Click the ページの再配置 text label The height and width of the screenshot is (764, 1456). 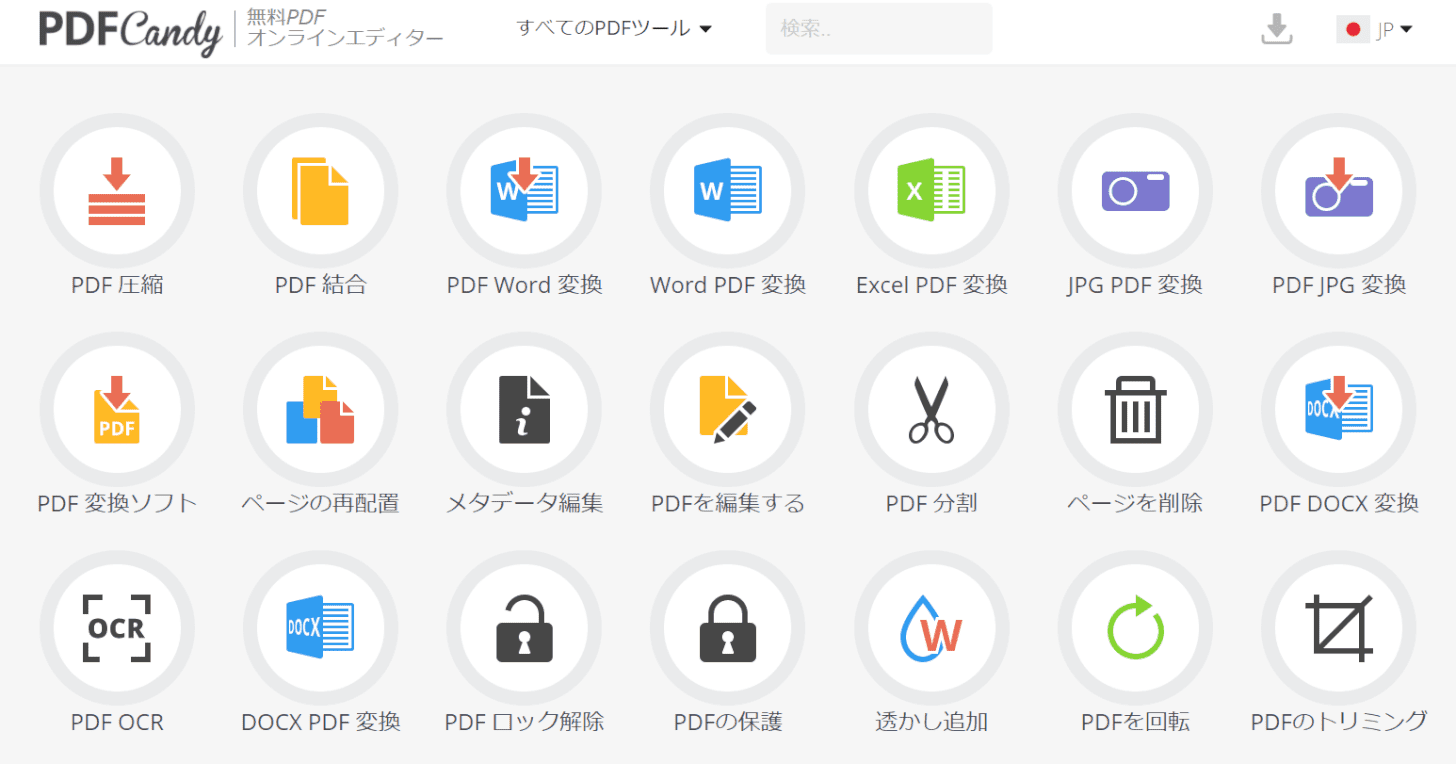click(x=320, y=503)
